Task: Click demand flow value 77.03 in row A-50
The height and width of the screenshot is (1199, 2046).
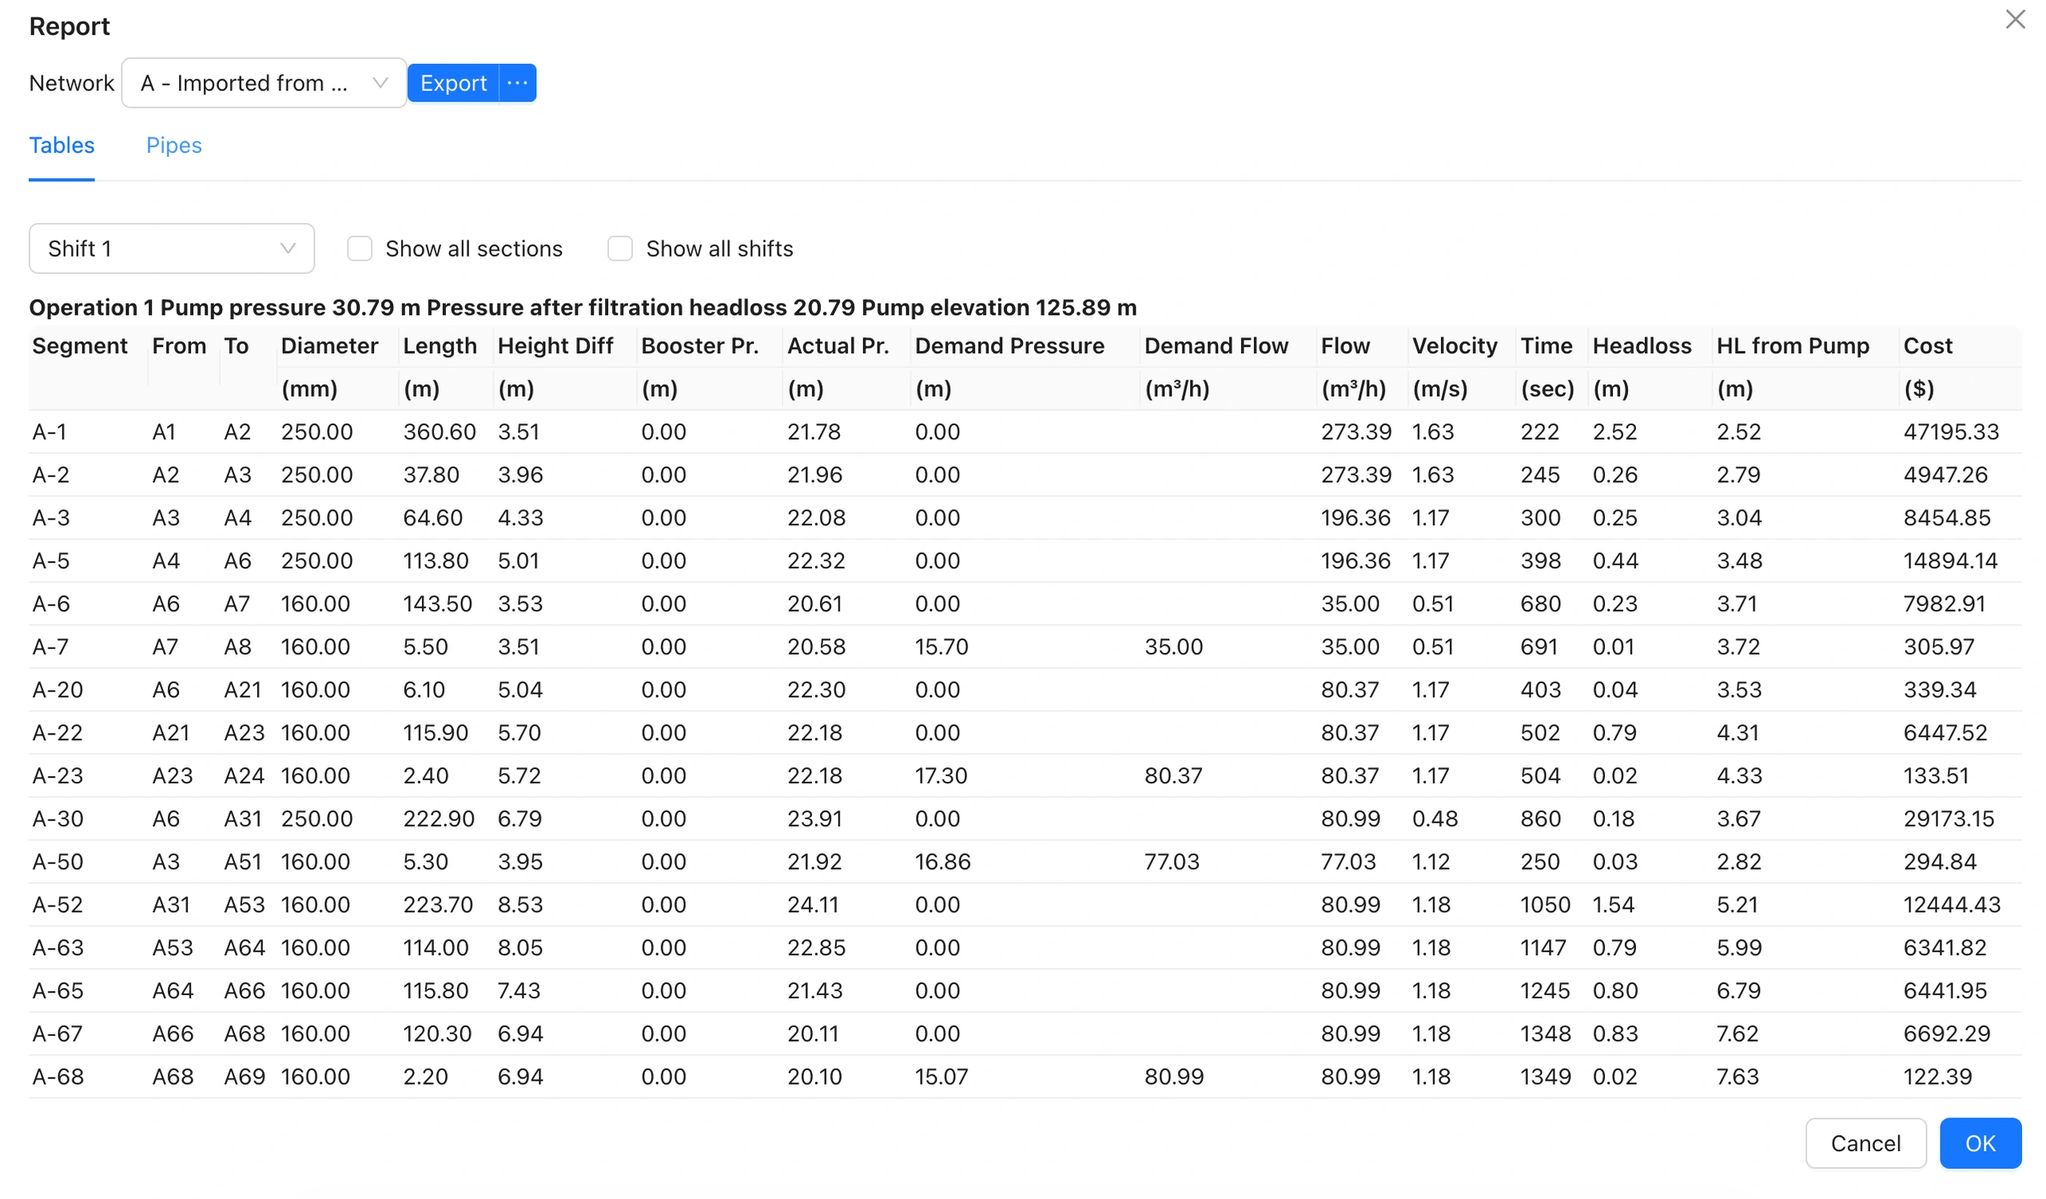Action: click(x=1172, y=862)
